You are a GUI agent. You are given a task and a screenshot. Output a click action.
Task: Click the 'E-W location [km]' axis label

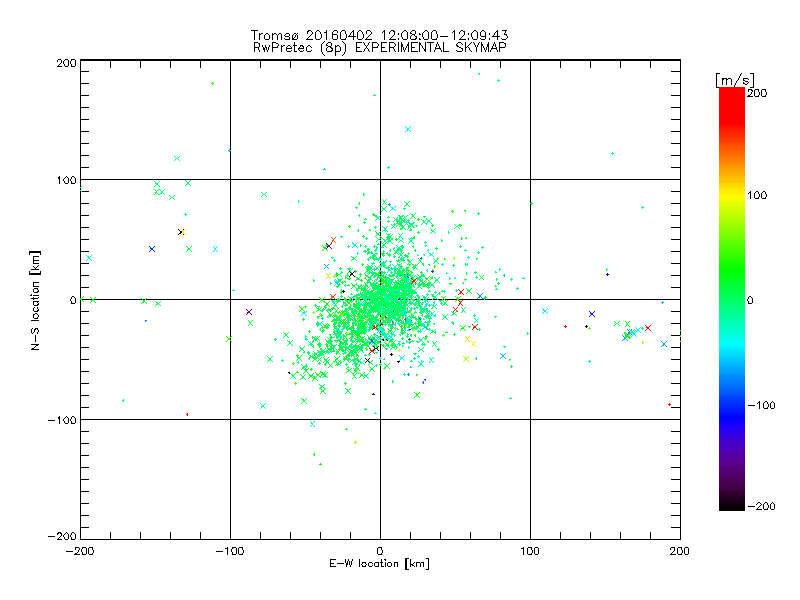[x=380, y=564]
